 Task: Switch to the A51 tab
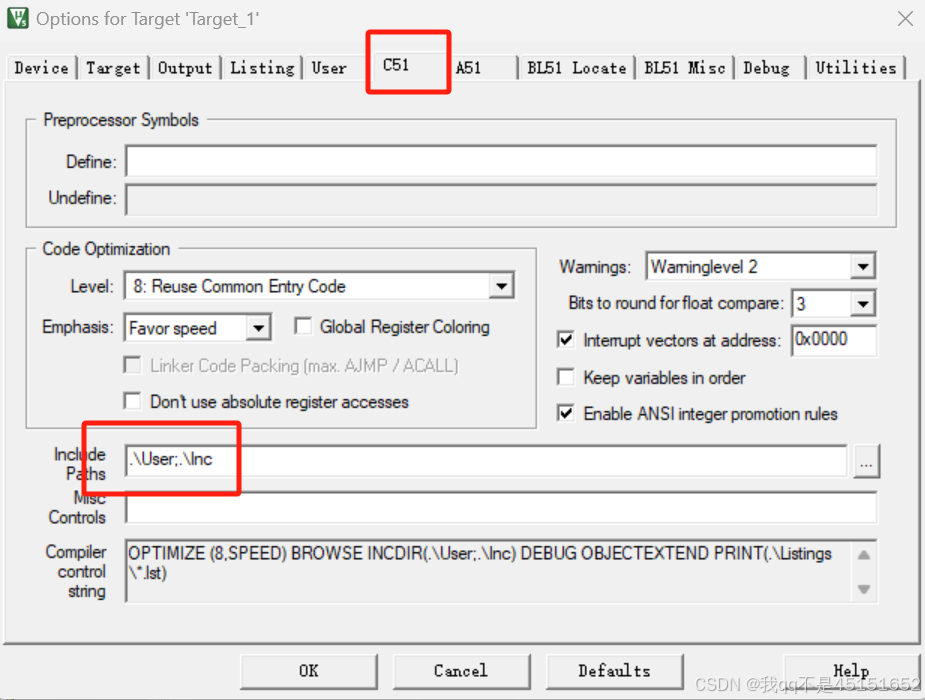pyautogui.click(x=468, y=68)
